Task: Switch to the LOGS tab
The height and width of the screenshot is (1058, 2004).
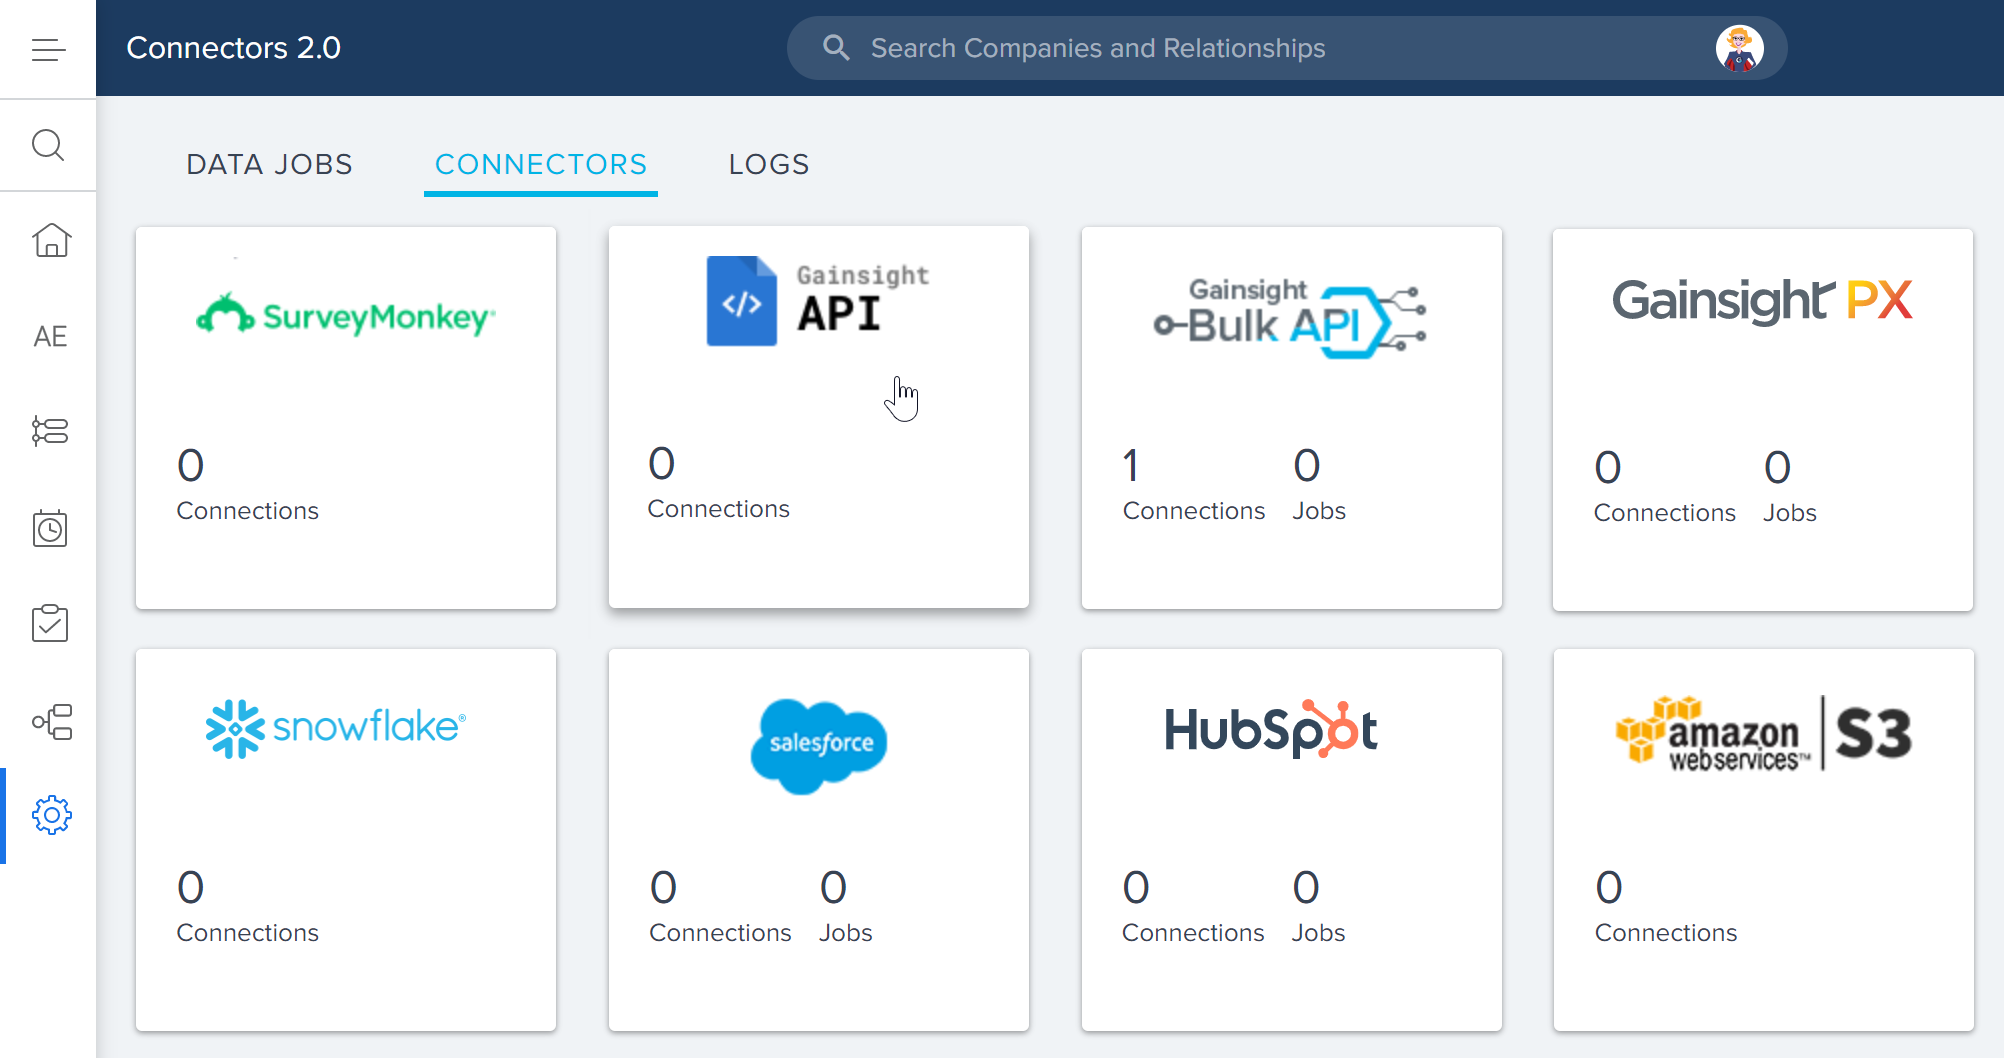Action: point(769,164)
